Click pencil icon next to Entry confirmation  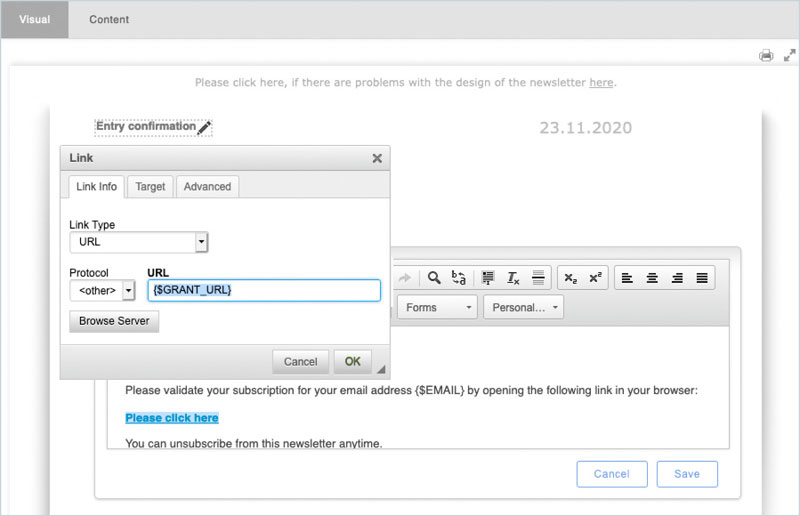(x=204, y=128)
